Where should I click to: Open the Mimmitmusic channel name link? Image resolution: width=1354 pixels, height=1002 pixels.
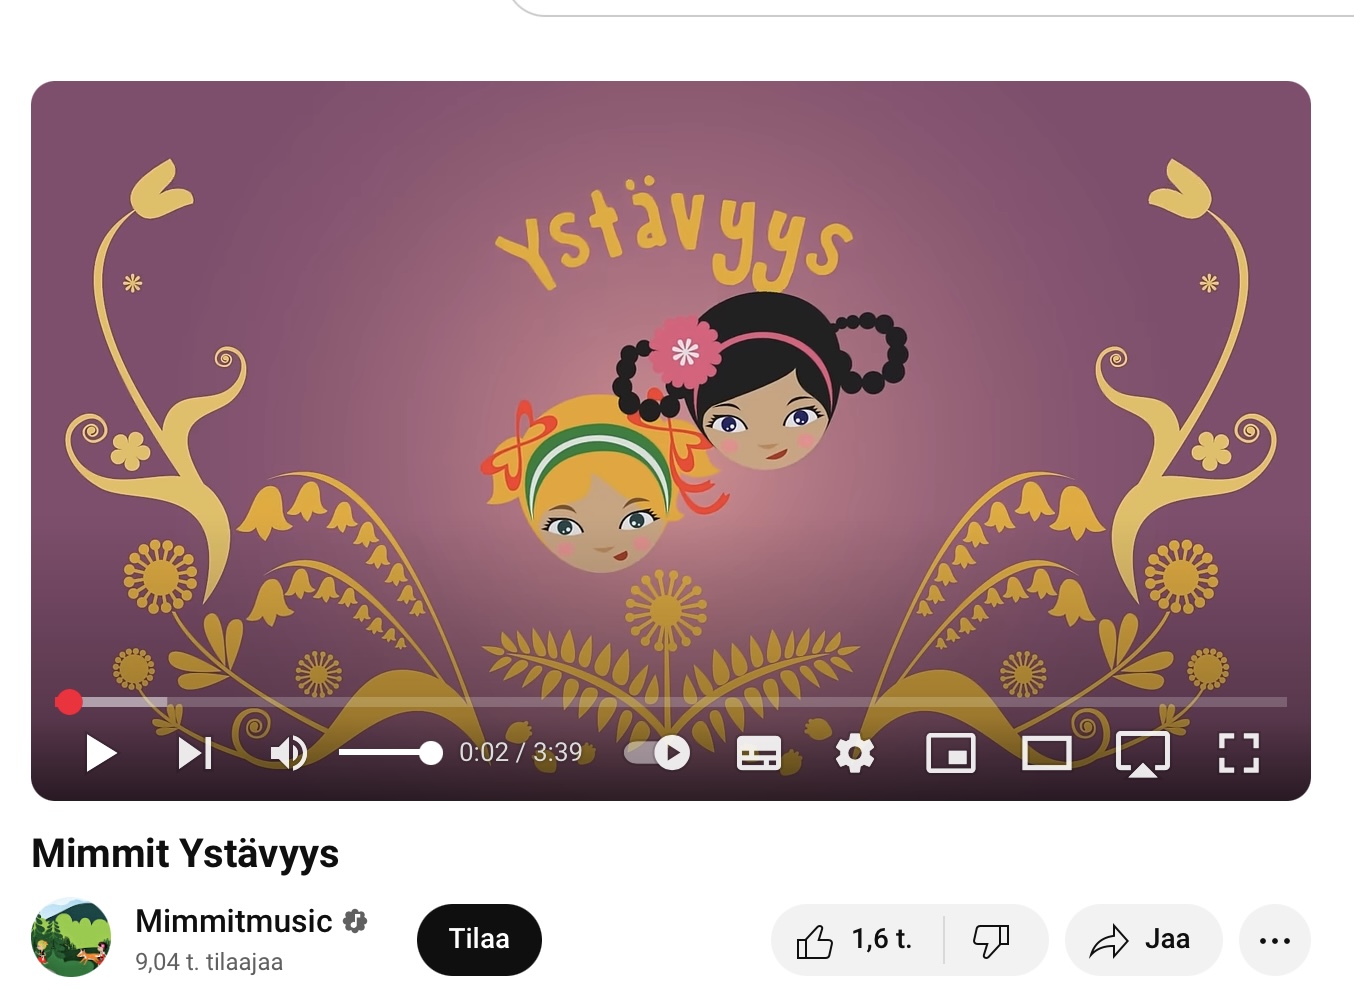click(234, 921)
